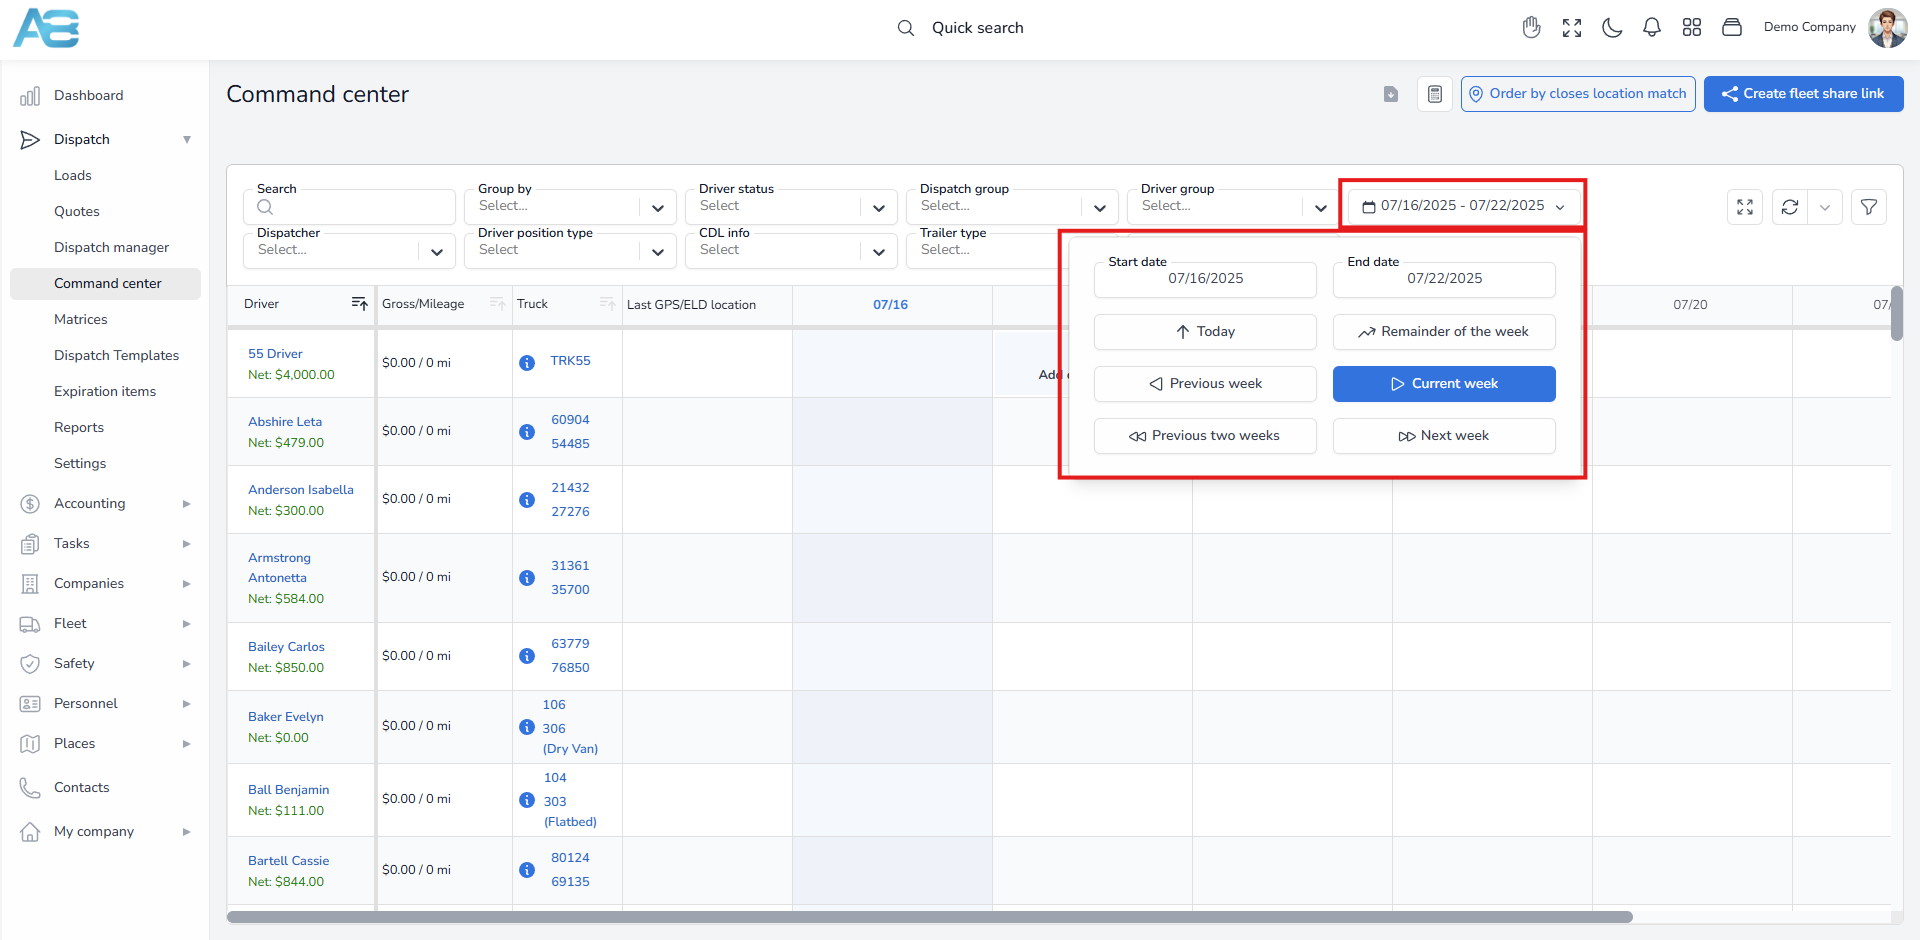Click the Start date field
The image size is (1920, 940).
1205,279
